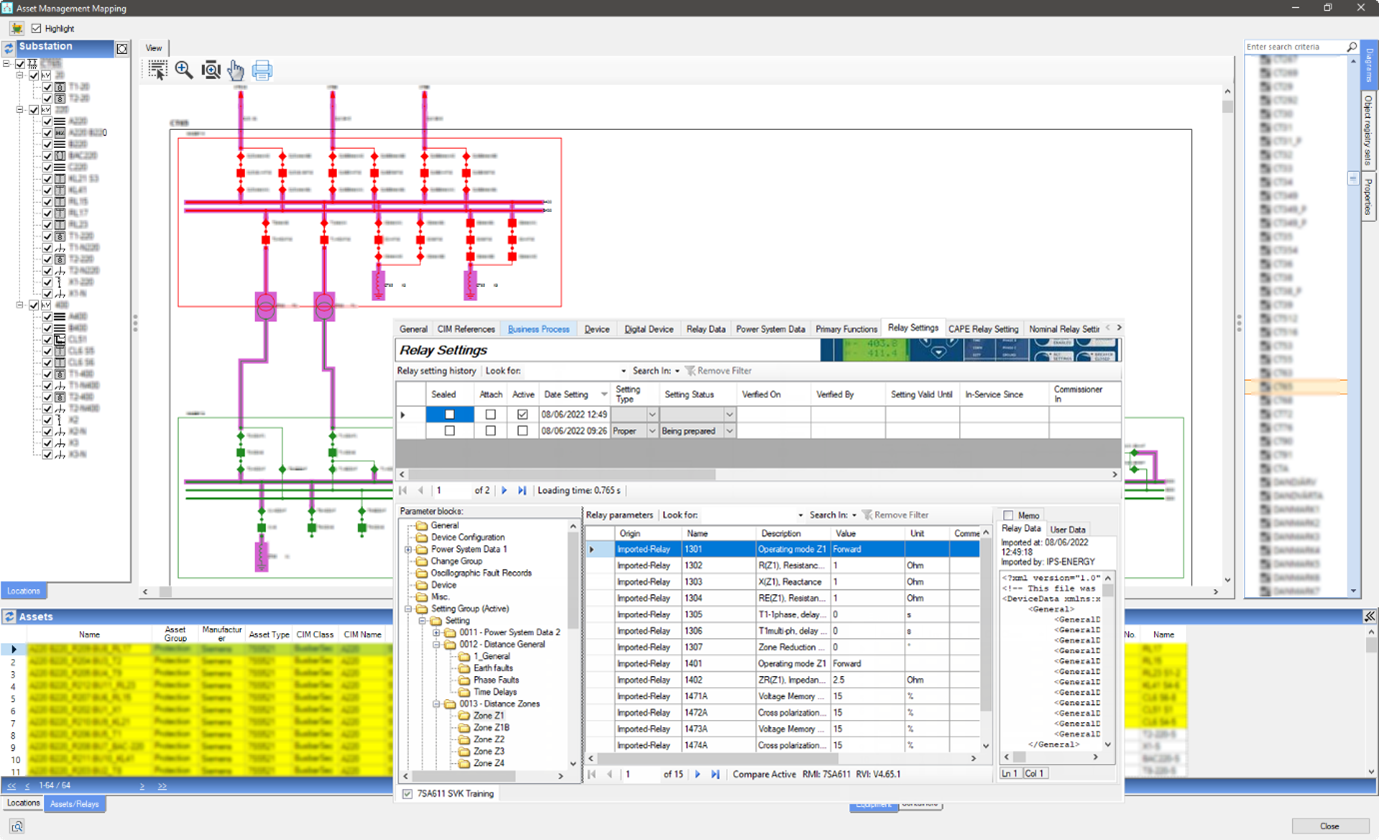
Task: Click the zoom-to-fit magnifier tool
Action: [x=210, y=70]
